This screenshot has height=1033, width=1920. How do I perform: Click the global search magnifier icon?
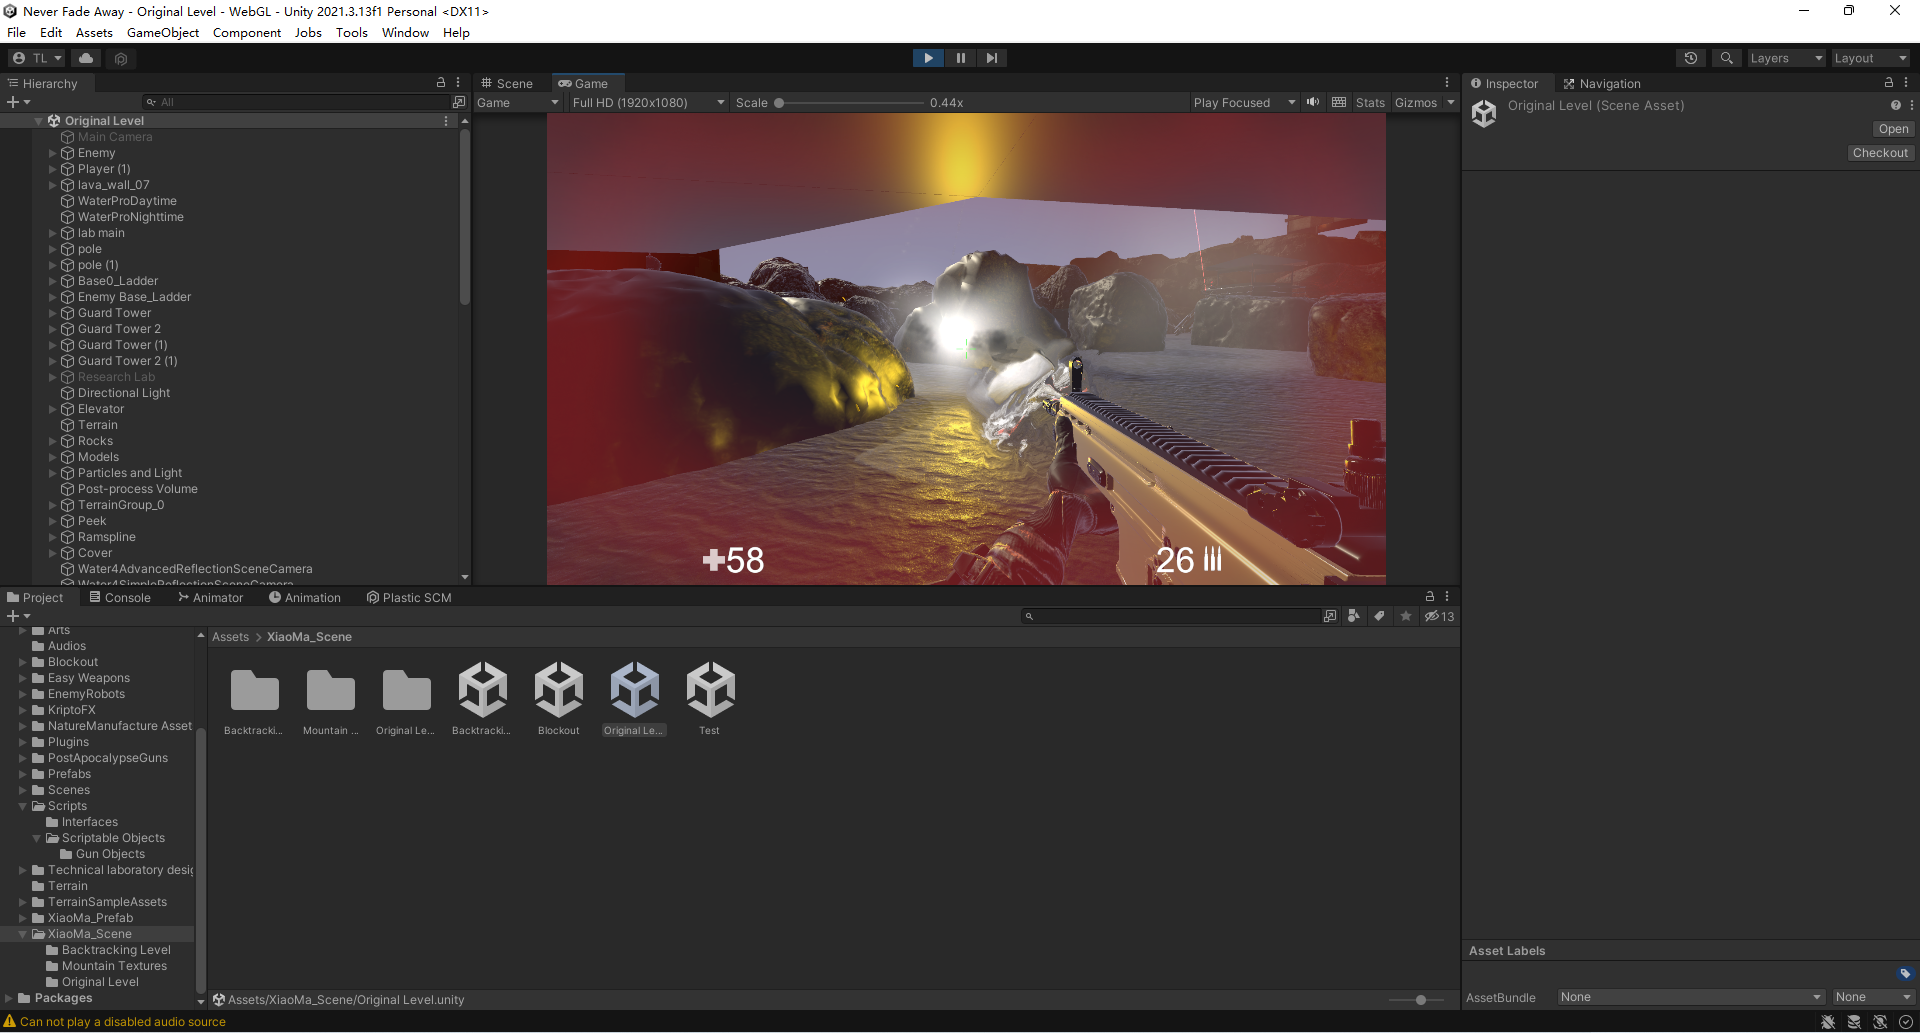1726,58
